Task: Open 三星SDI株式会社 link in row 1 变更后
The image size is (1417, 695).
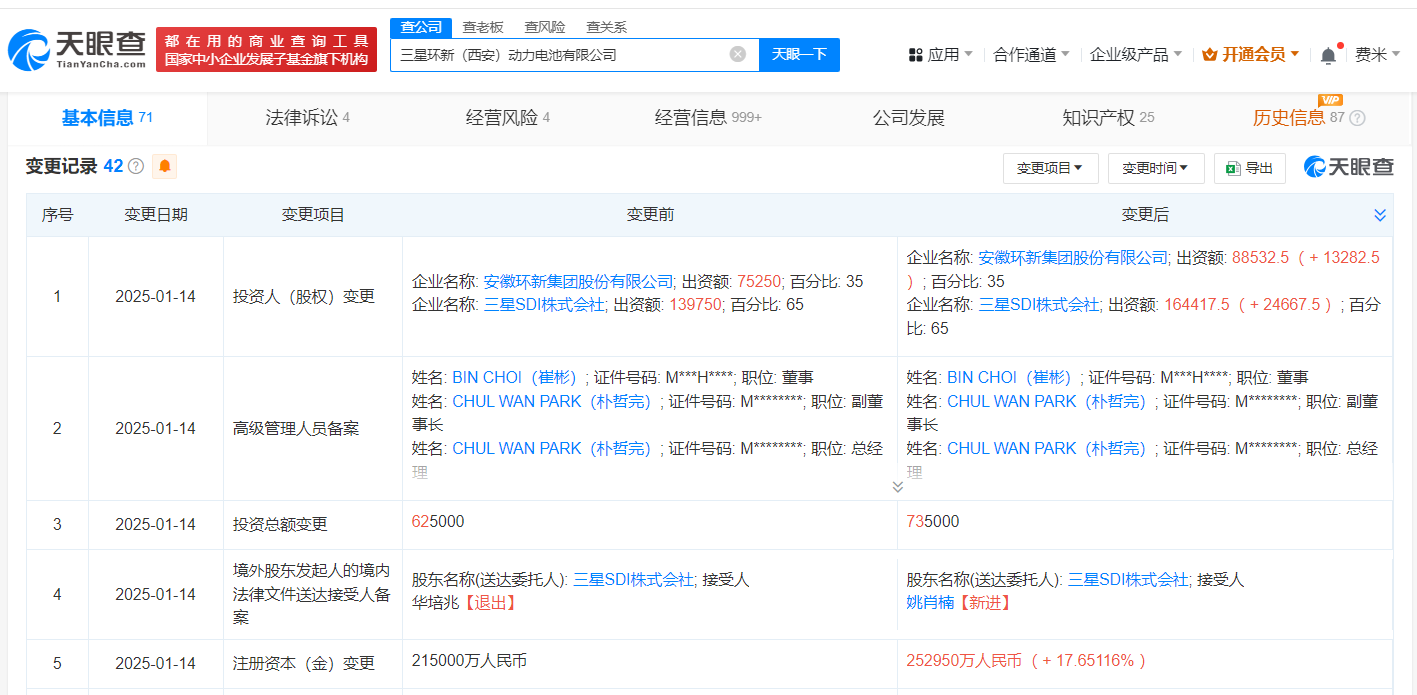Action: [1039, 304]
